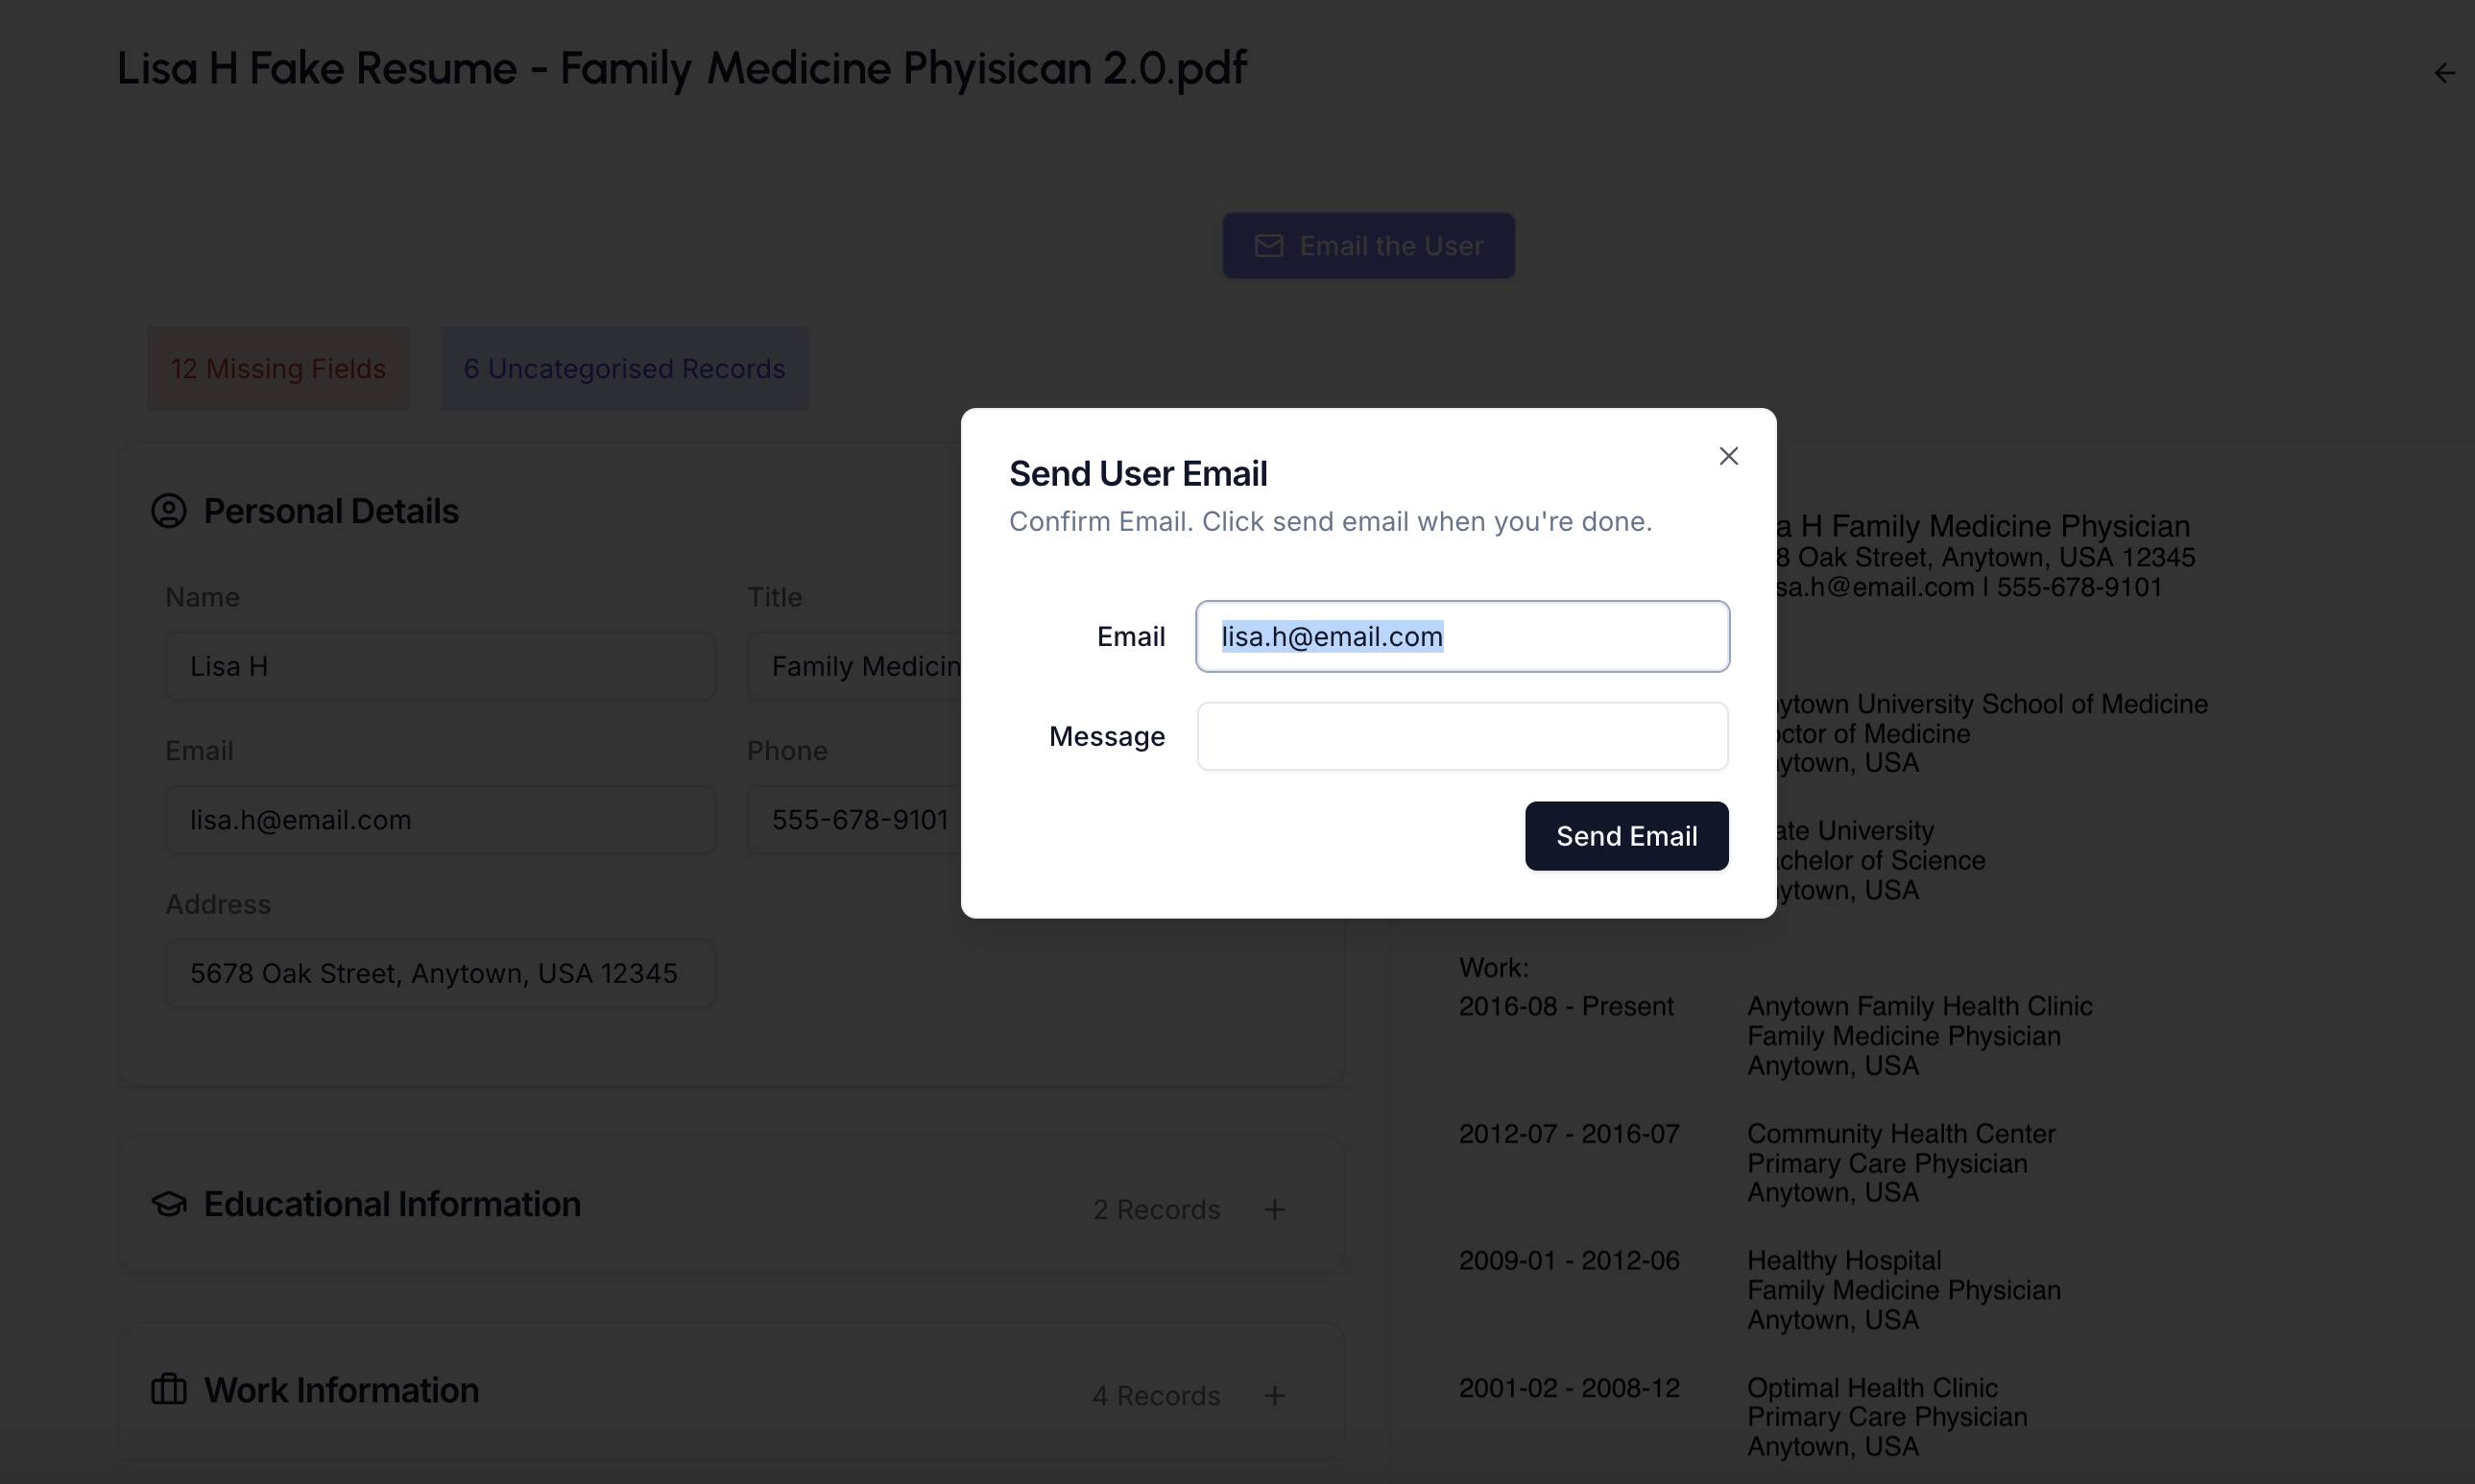Viewport: 2475px width, 1484px height.
Task: Click the envelope icon on Email the User
Action: coord(1268,246)
